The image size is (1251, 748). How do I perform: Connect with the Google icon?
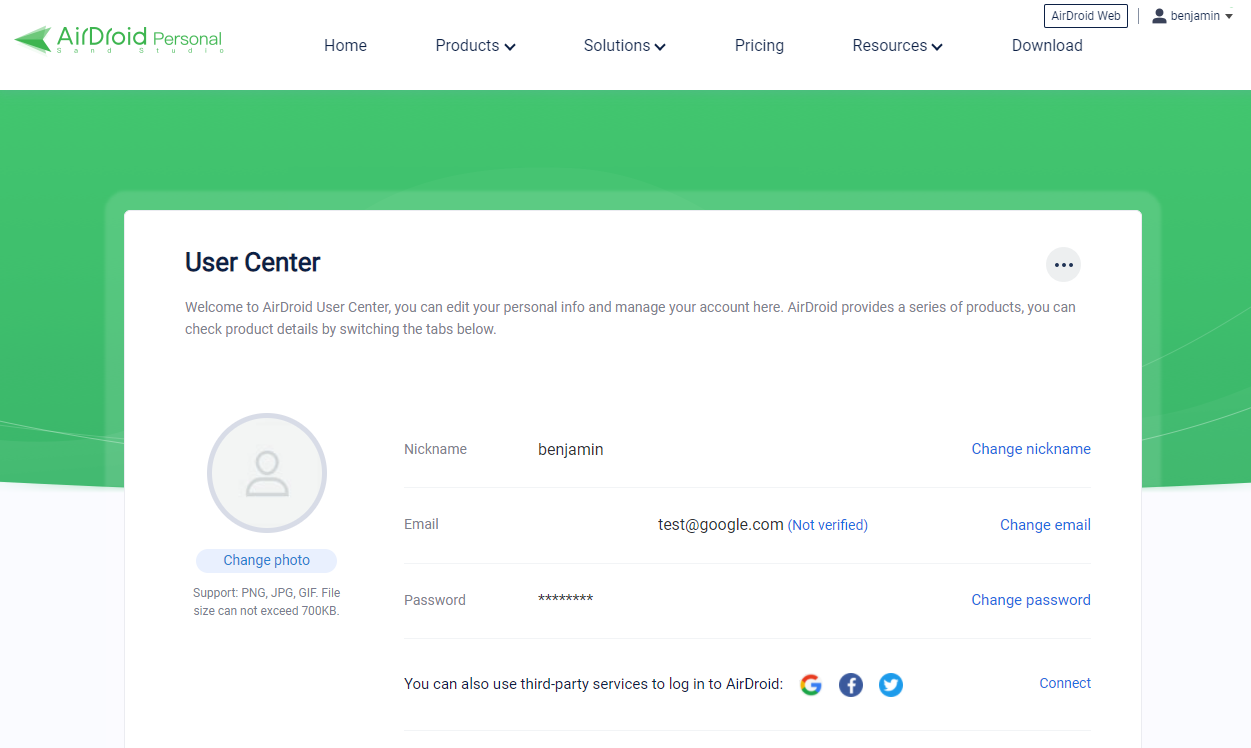811,685
